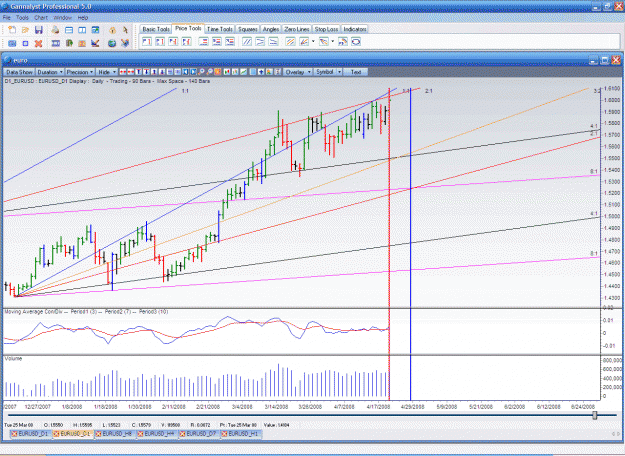
Task: Switch to the EURUSD_H8 chart tab
Action: coord(117,434)
